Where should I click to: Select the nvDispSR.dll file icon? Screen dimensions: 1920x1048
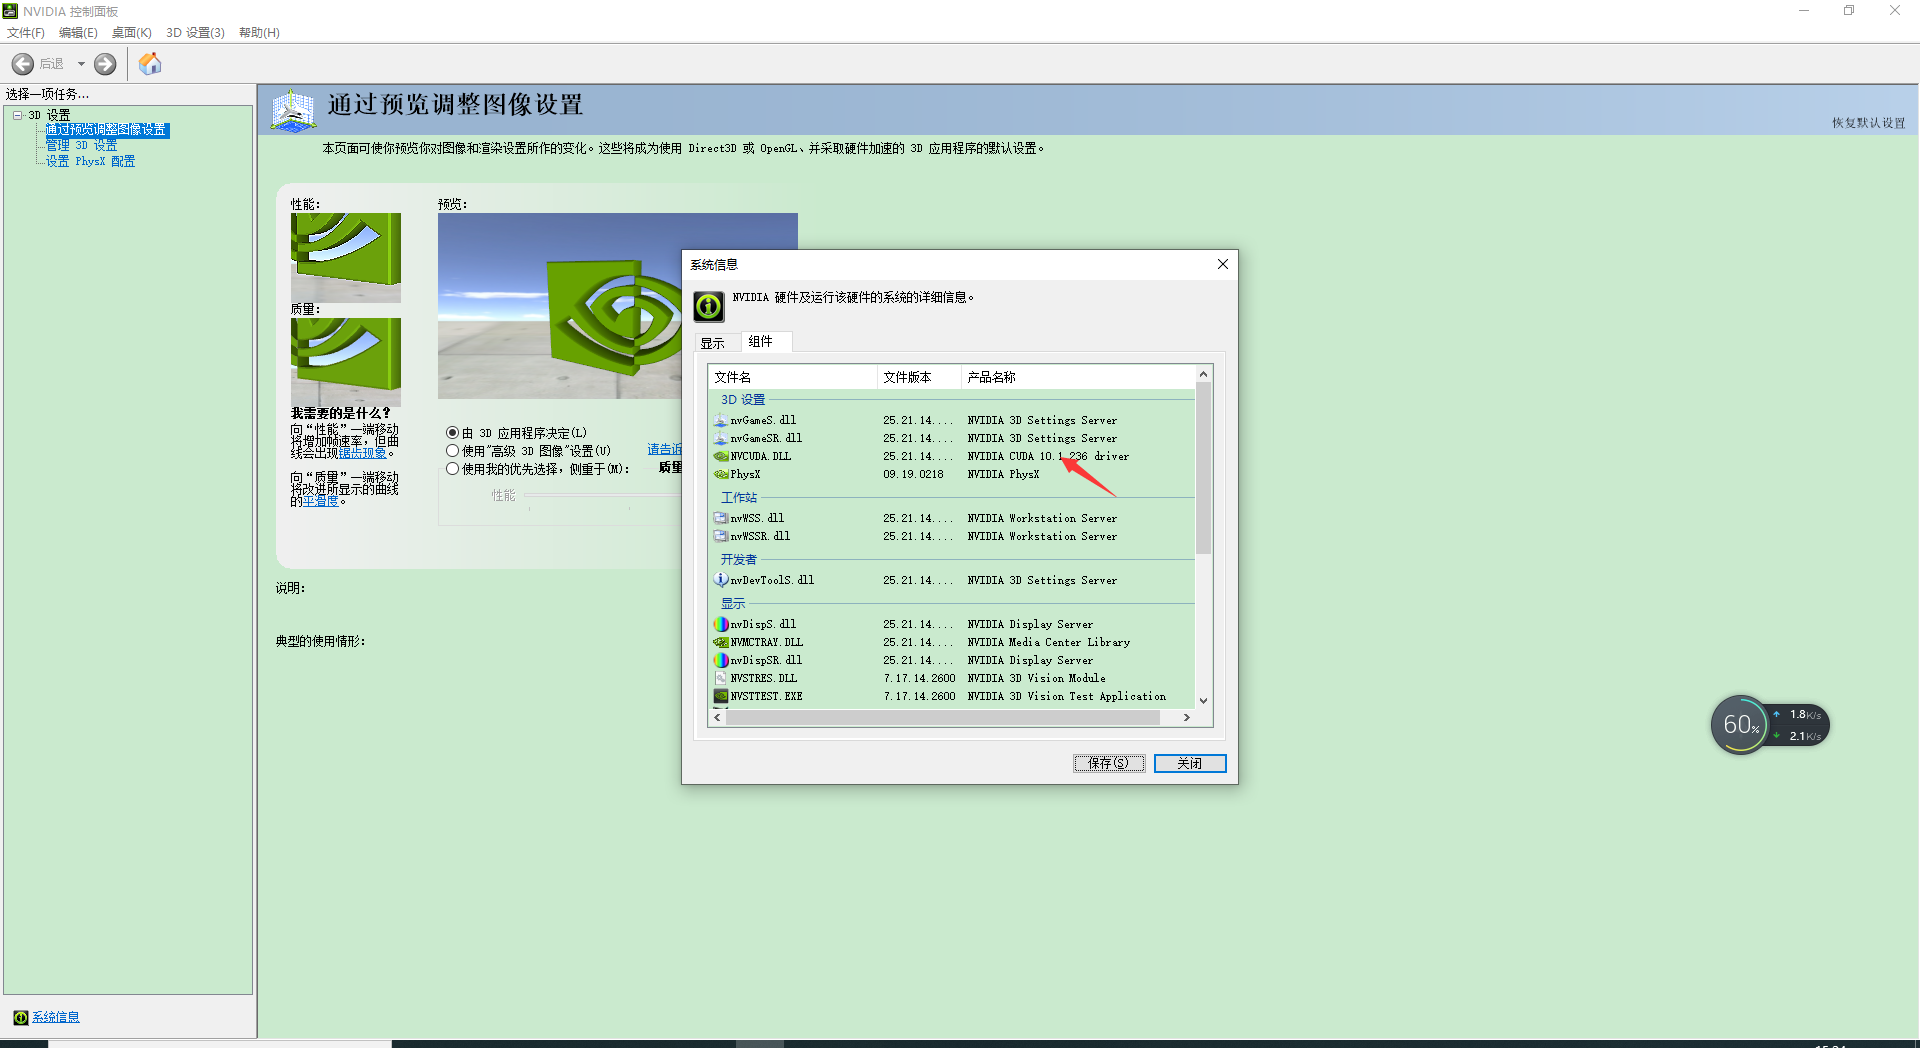click(720, 660)
